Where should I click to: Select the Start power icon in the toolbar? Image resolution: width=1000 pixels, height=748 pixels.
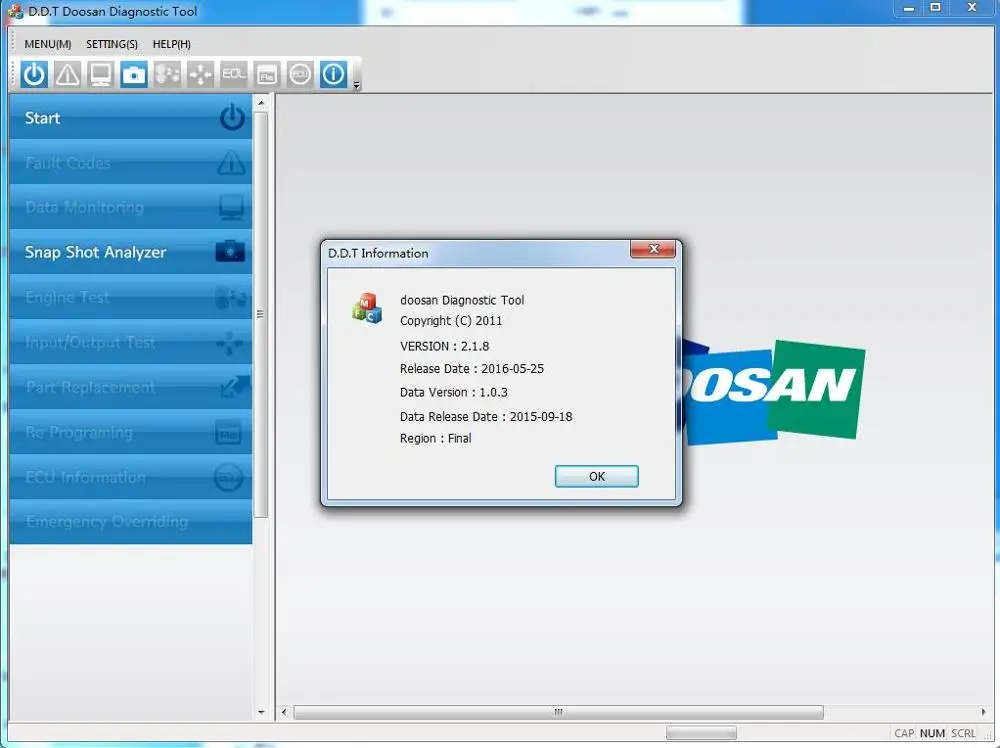pyautogui.click(x=33, y=74)
